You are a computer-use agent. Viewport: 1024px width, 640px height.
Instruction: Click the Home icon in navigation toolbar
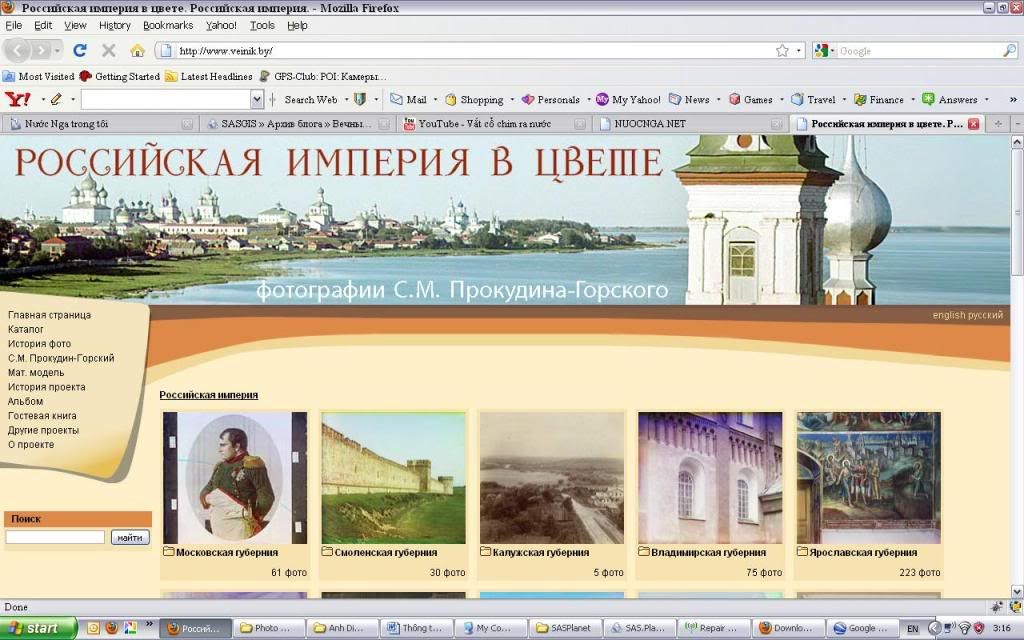(137, 50)
